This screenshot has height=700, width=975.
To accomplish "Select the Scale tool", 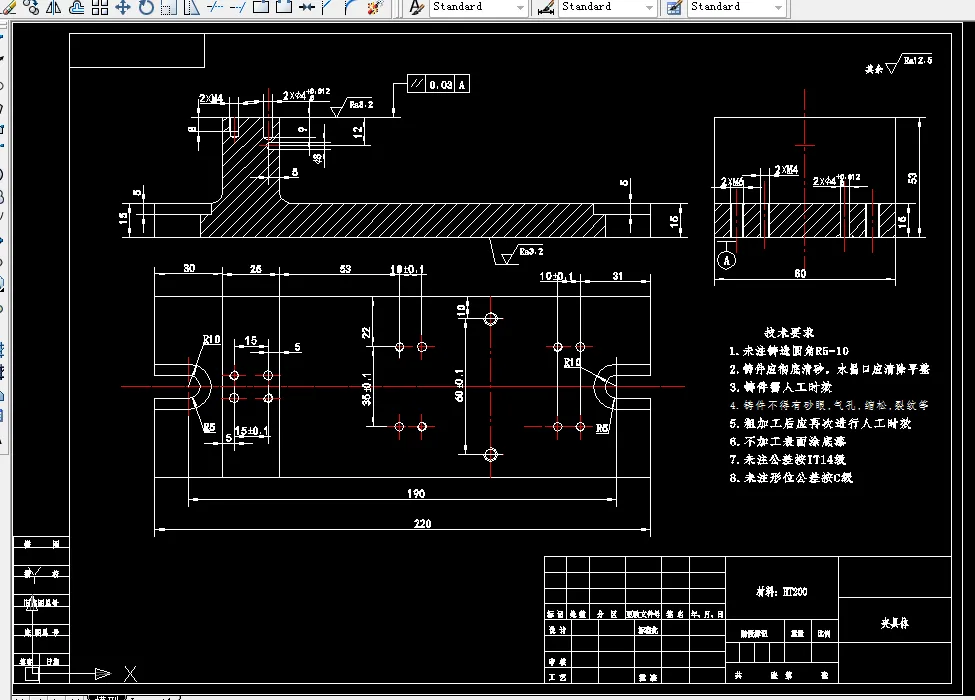I will (x=169, y=7).
